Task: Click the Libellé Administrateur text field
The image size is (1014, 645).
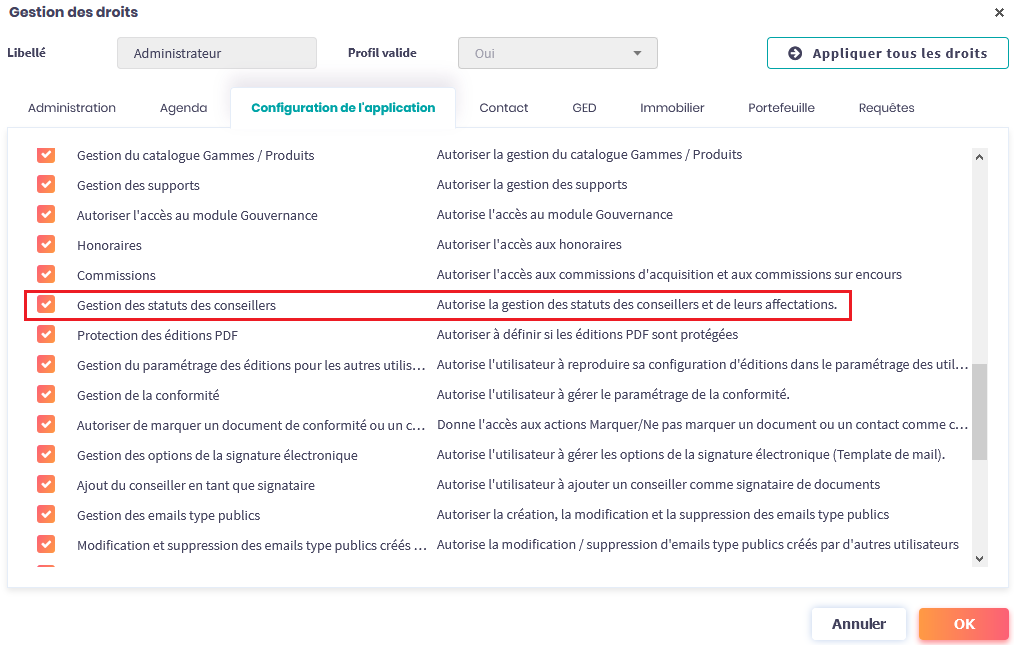Action: [x=216, y=53]
